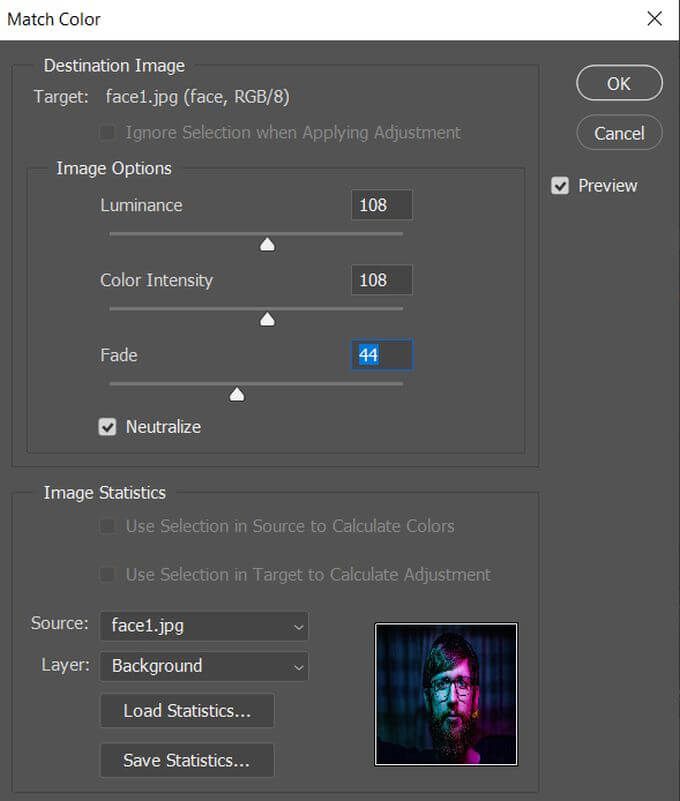Click the Luminance slider track right end
The image size is (680, 801).
coord(398,234)
